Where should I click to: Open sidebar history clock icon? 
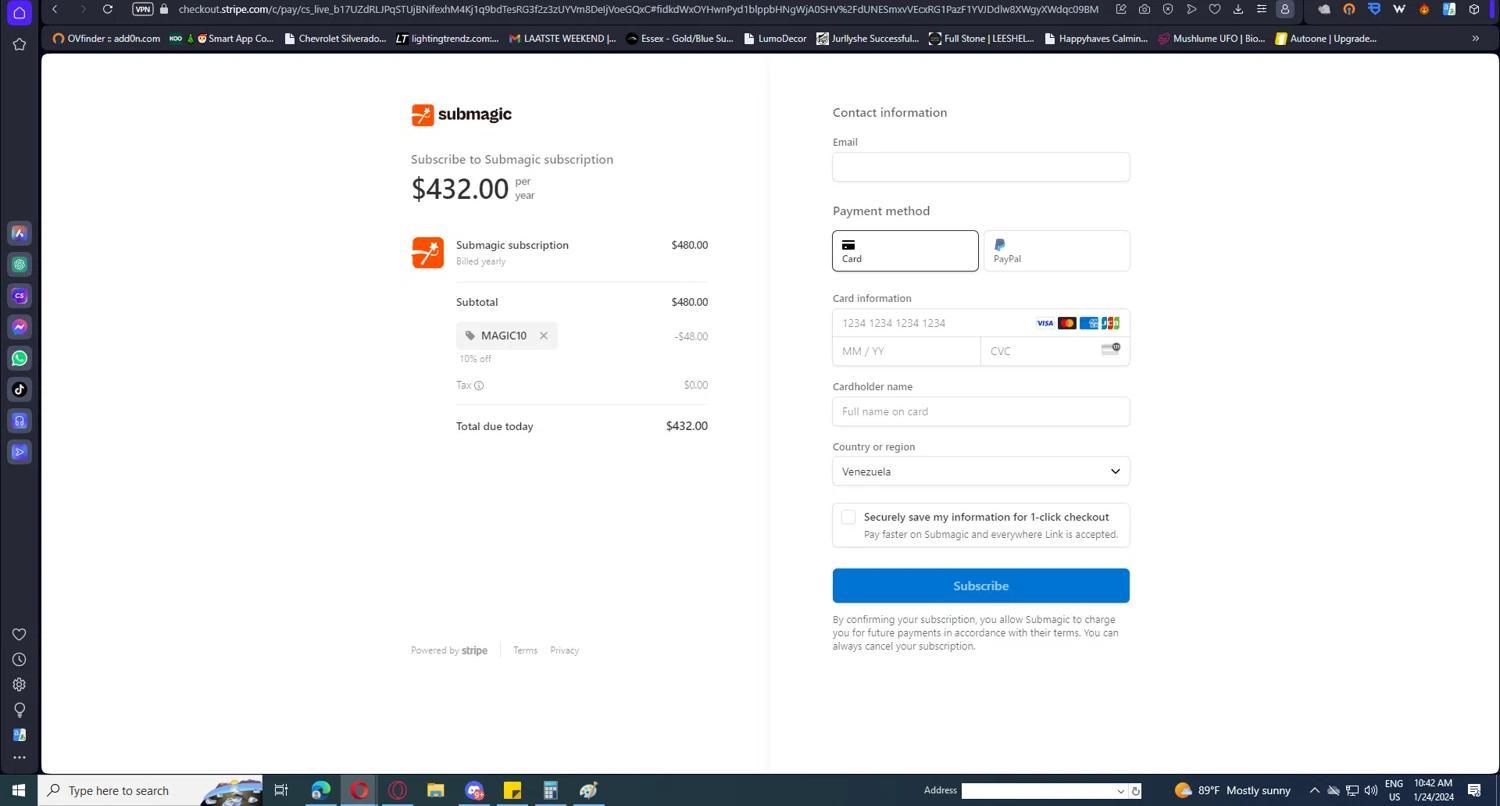(x=19, y=660)
